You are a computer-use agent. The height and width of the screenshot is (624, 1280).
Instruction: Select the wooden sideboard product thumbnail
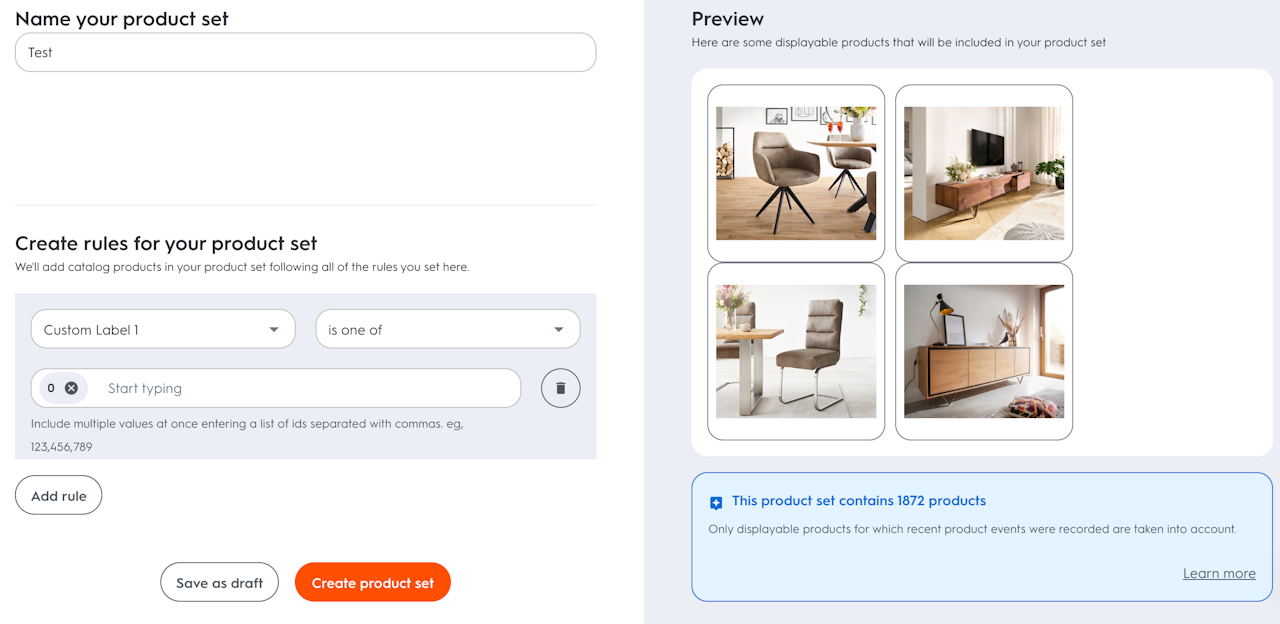tap(984, 351)
